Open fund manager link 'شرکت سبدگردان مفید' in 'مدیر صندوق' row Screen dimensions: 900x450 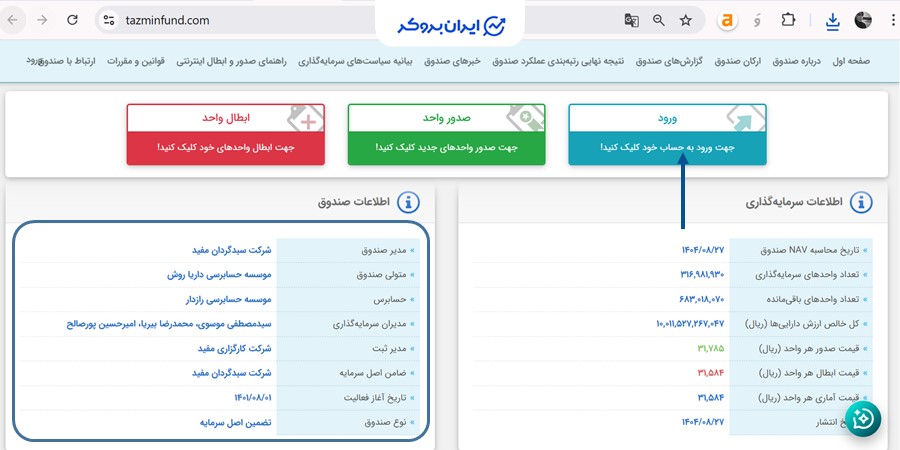[x=231, y=250]
